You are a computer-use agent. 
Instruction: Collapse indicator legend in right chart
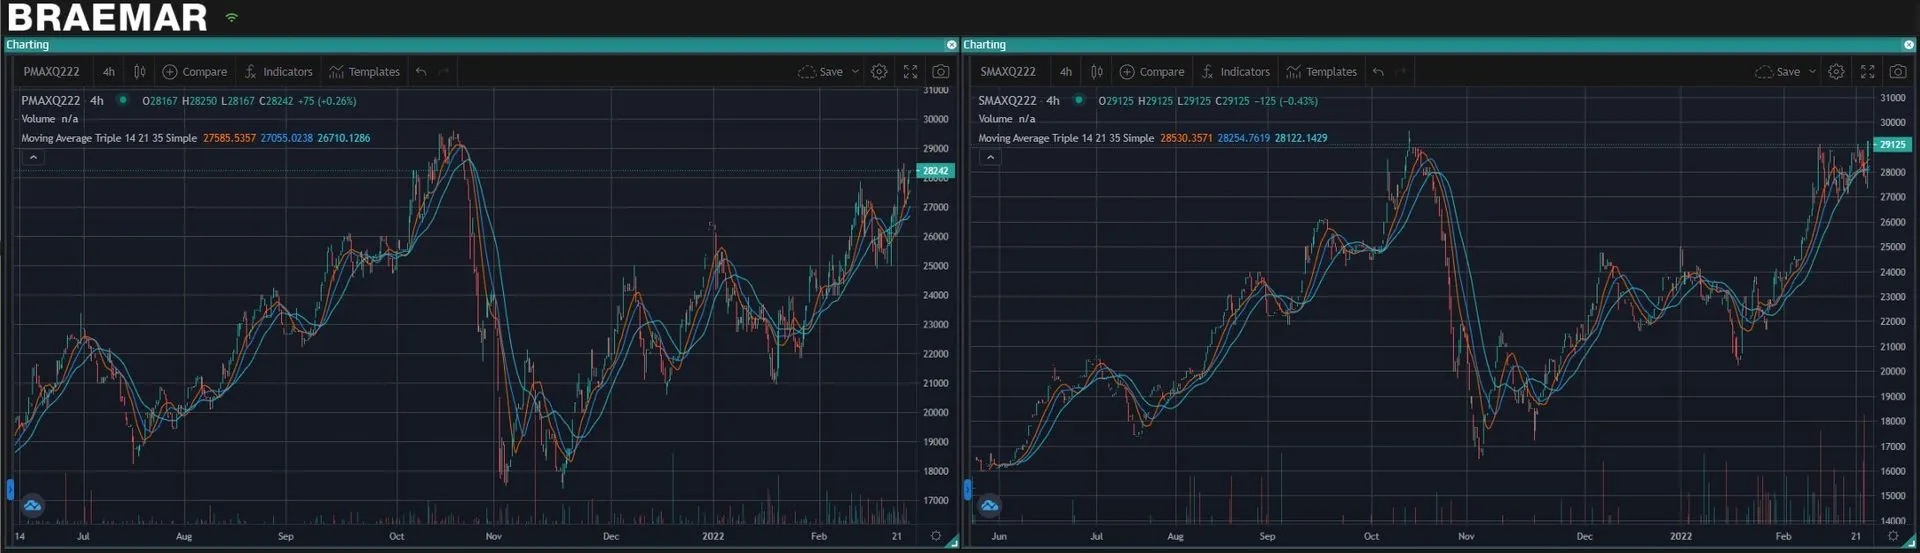click(990, 158)
